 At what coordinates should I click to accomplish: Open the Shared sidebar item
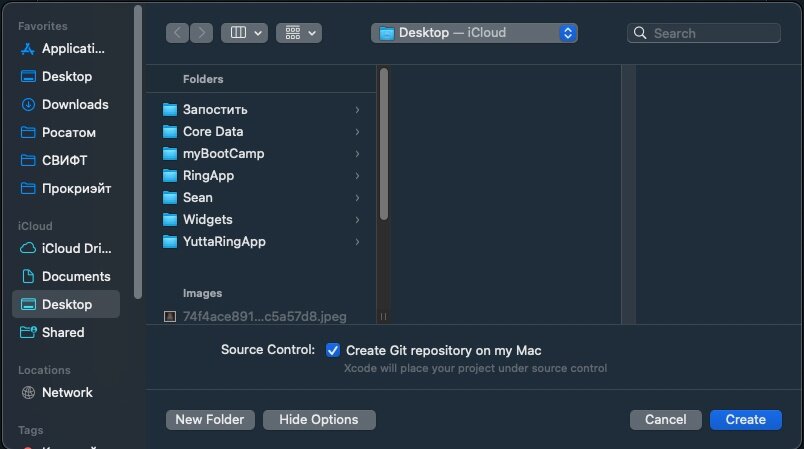tap(66, 332)
